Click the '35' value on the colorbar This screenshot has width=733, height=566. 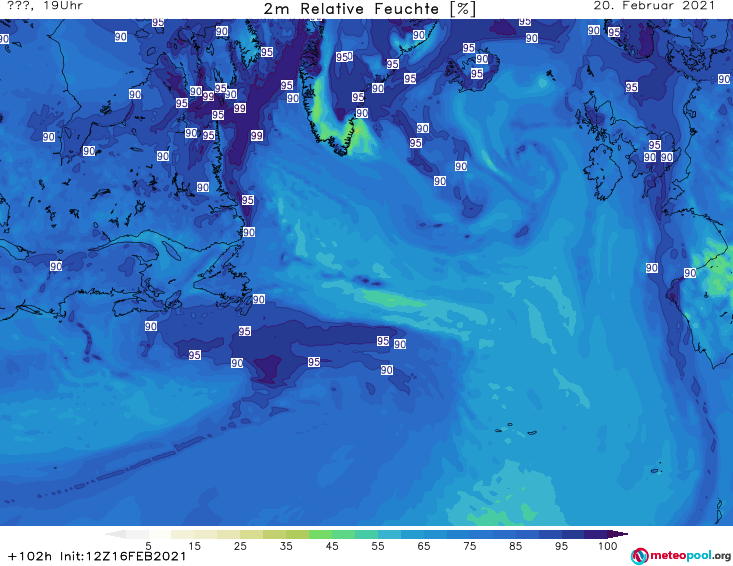(x=286, y=546)
